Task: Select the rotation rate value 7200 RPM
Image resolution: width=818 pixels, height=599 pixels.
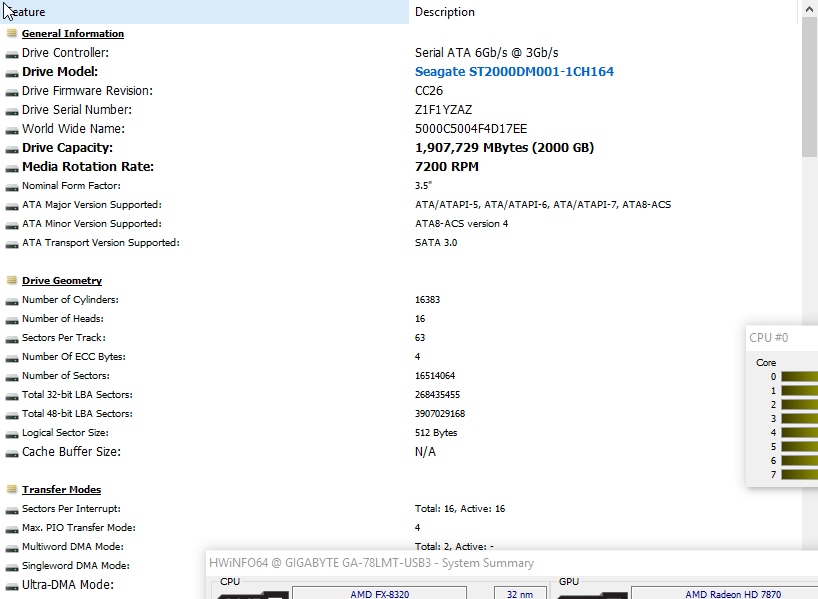Action: (447, 166)
